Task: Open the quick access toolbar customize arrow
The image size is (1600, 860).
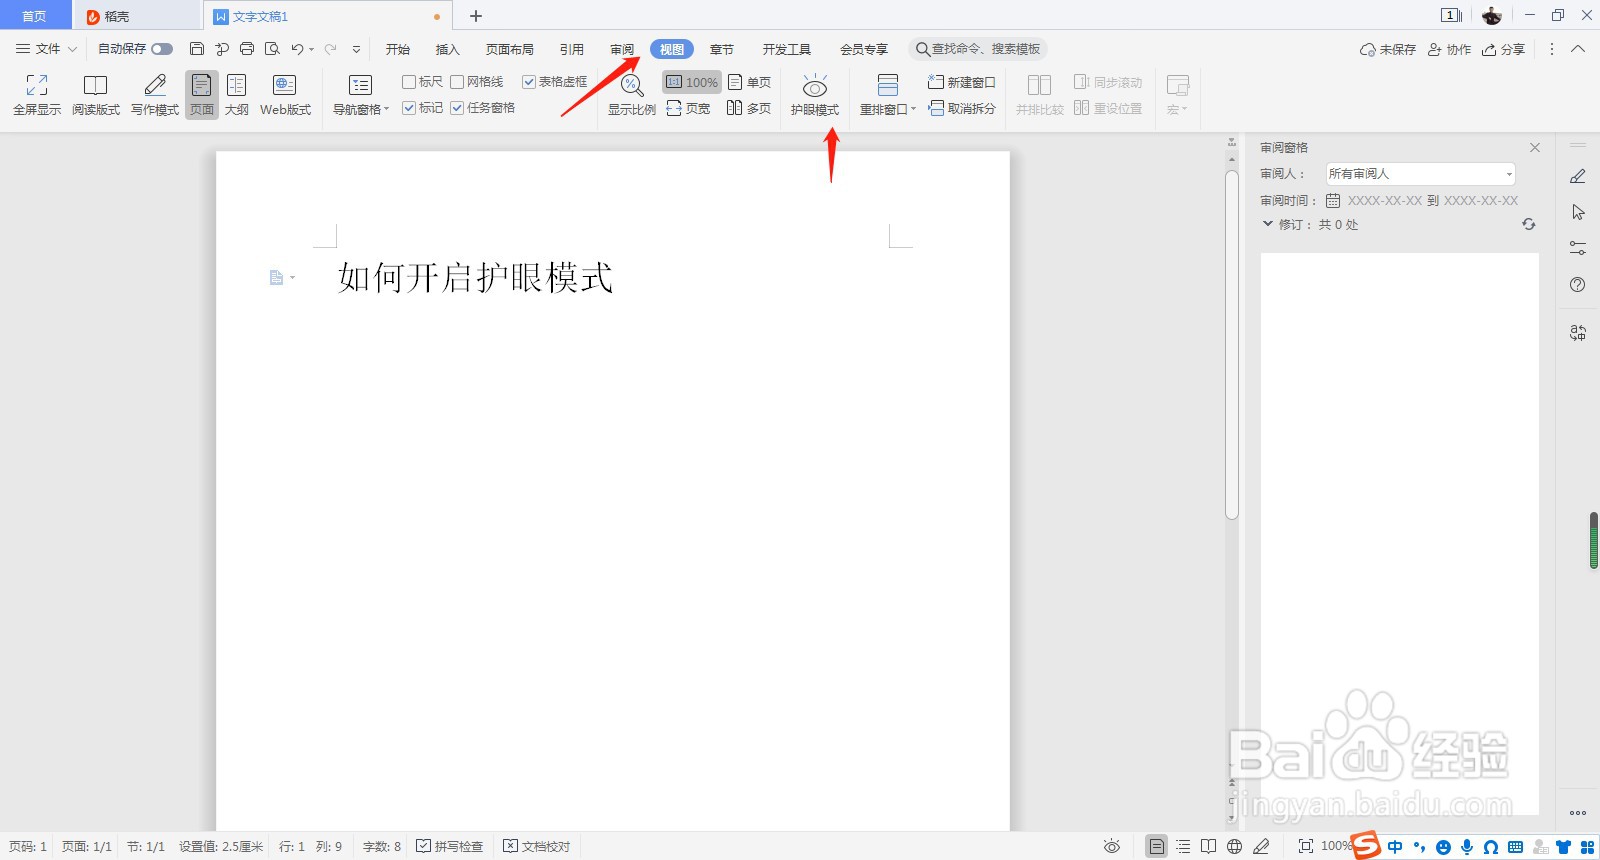Action: (356, 49)
